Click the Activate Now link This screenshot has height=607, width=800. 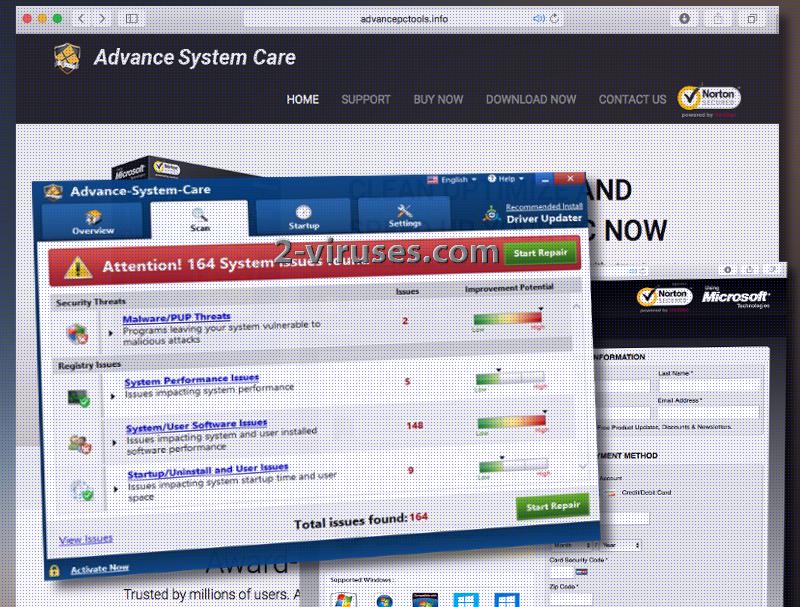pyautogui.click(x=99, y=569)
